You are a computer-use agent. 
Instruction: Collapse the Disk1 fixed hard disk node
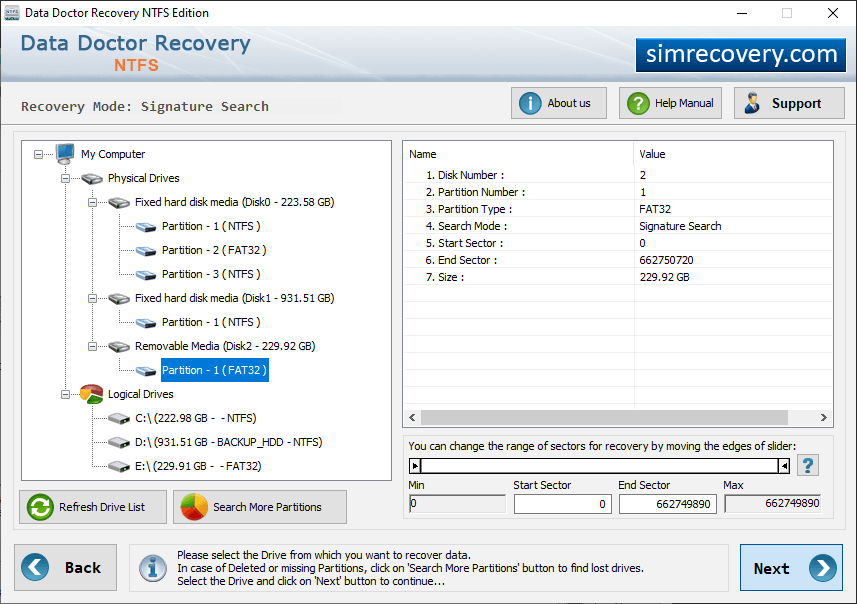pos(92,299)
